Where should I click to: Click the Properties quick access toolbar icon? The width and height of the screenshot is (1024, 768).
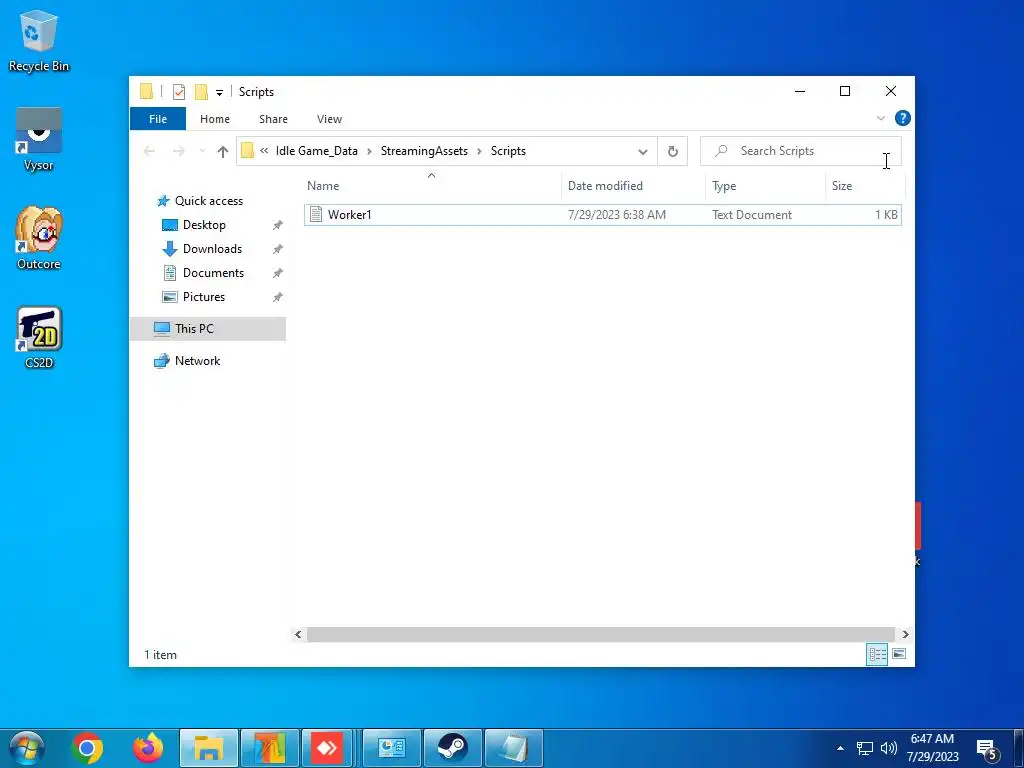(178, 92)
